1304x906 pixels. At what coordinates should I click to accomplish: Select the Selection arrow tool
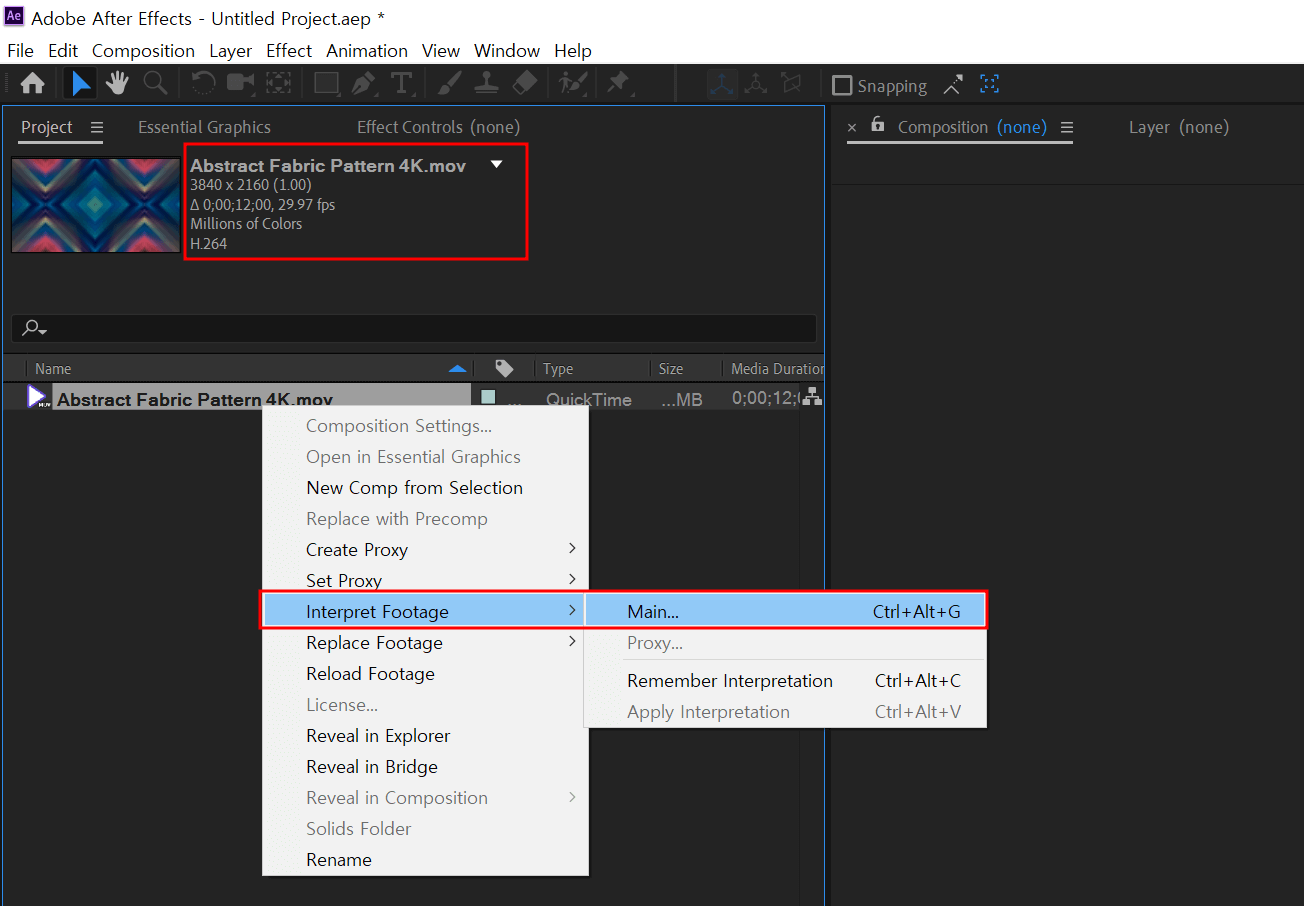(x=80, y=84)
